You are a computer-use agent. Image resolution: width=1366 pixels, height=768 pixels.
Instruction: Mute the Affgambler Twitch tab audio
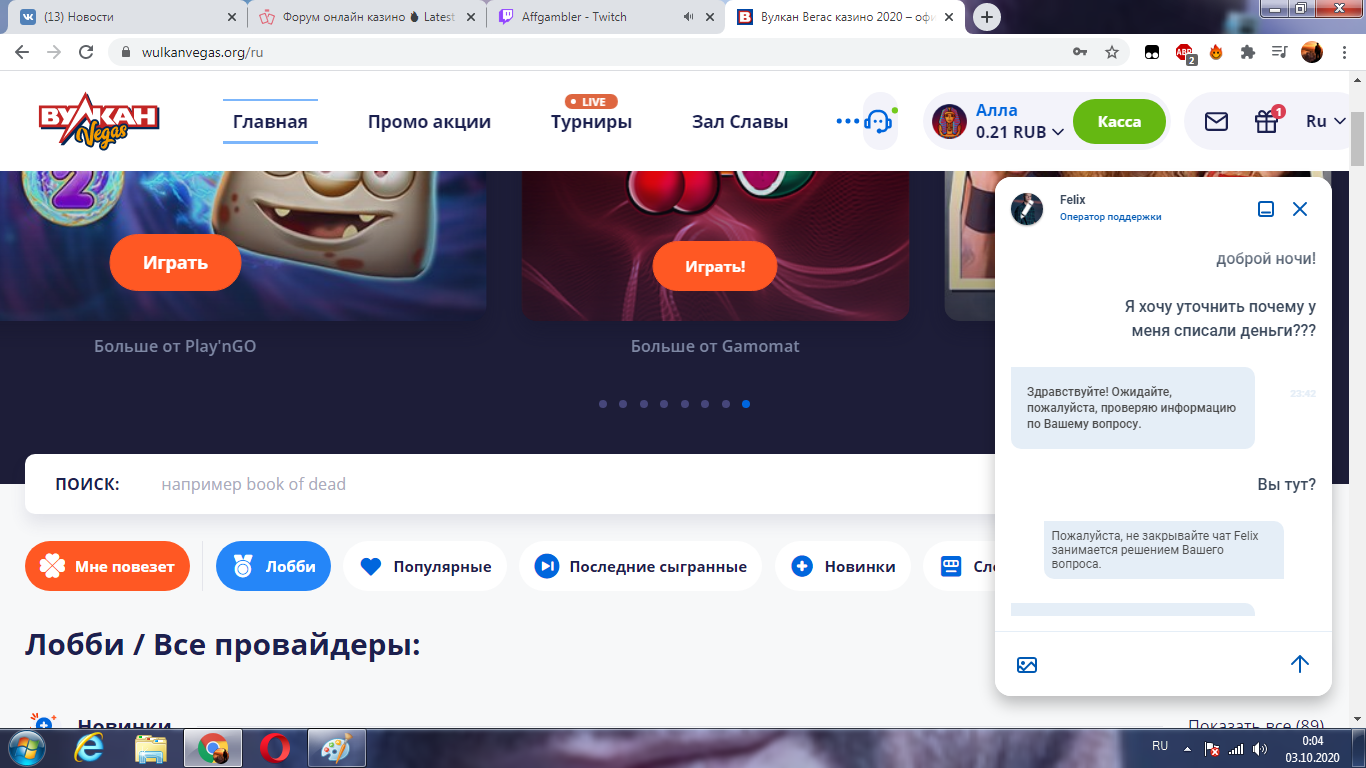tap(688, 17)
